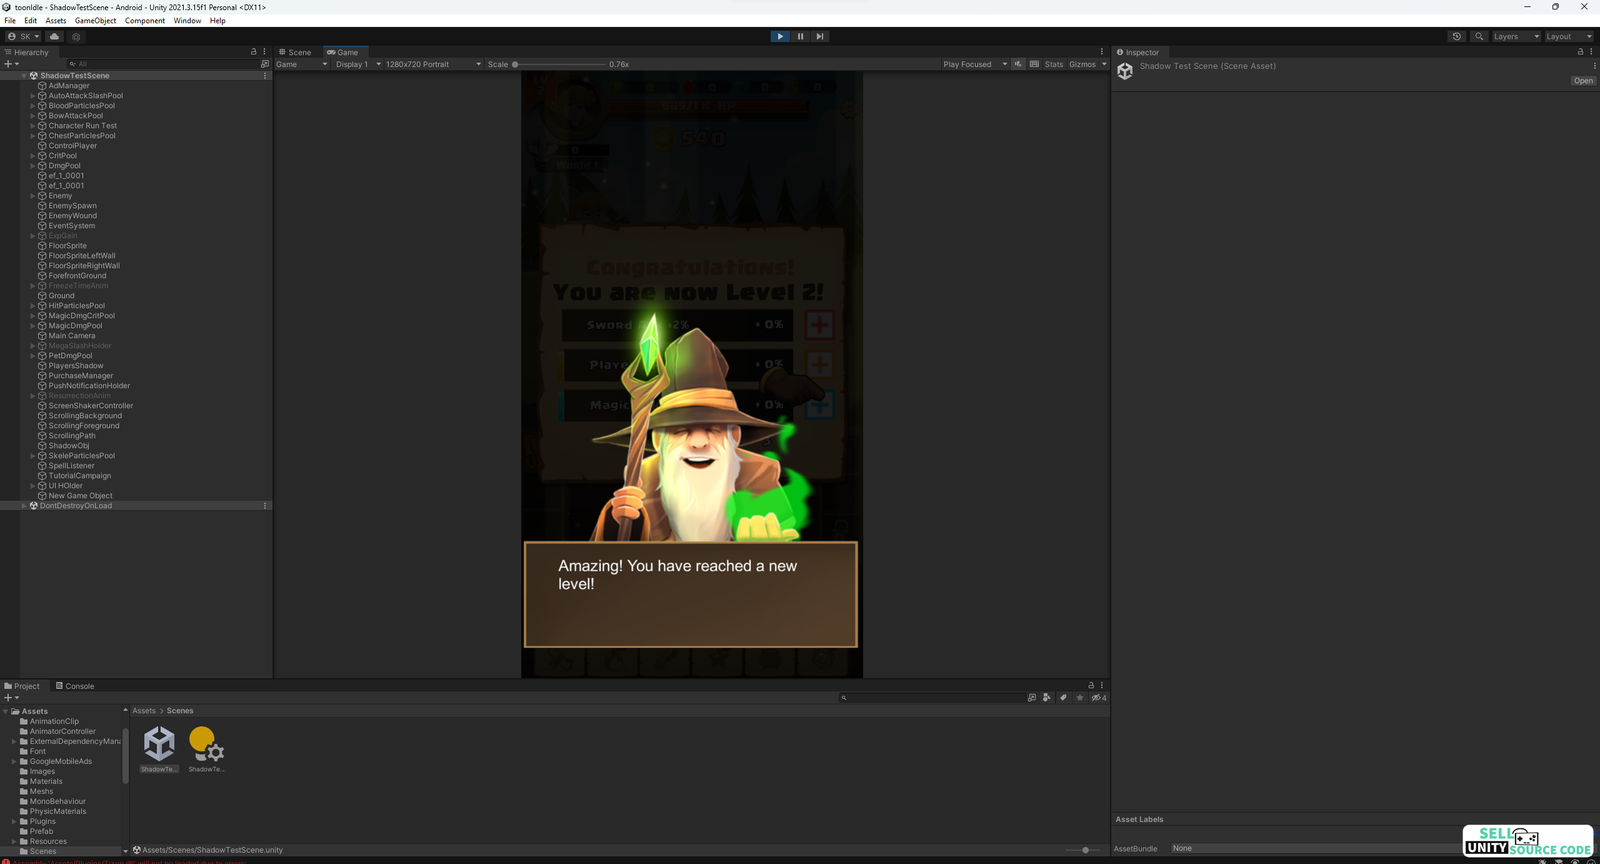Expand the DontDestroyOnLoad scene
The image size is (1600, 864).
tap(24, 506)
